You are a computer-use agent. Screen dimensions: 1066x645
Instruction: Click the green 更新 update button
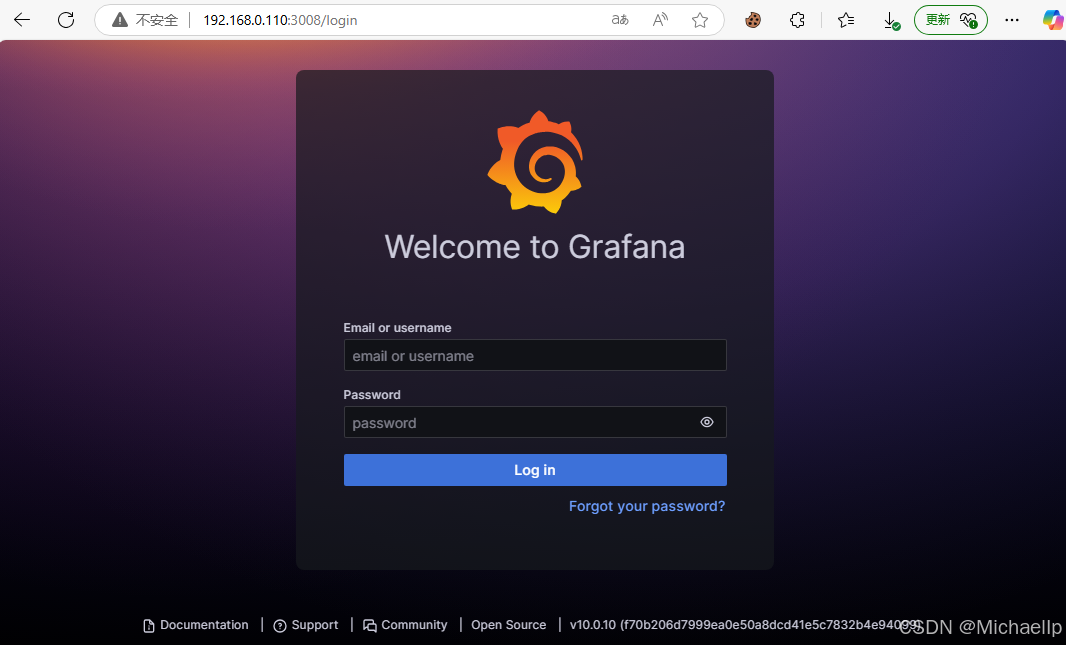[x=950, y=20]
